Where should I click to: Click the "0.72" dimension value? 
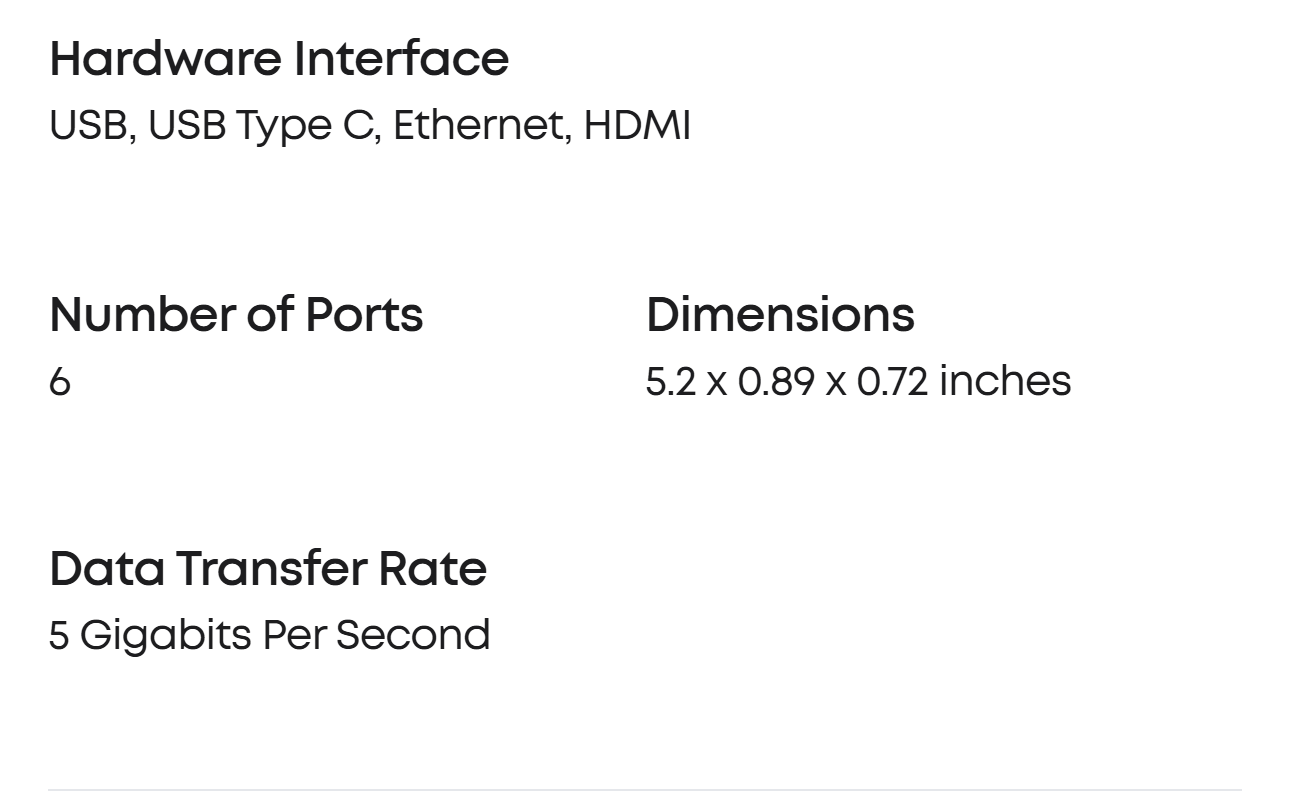pyautogui.click(x=893, y=382)
